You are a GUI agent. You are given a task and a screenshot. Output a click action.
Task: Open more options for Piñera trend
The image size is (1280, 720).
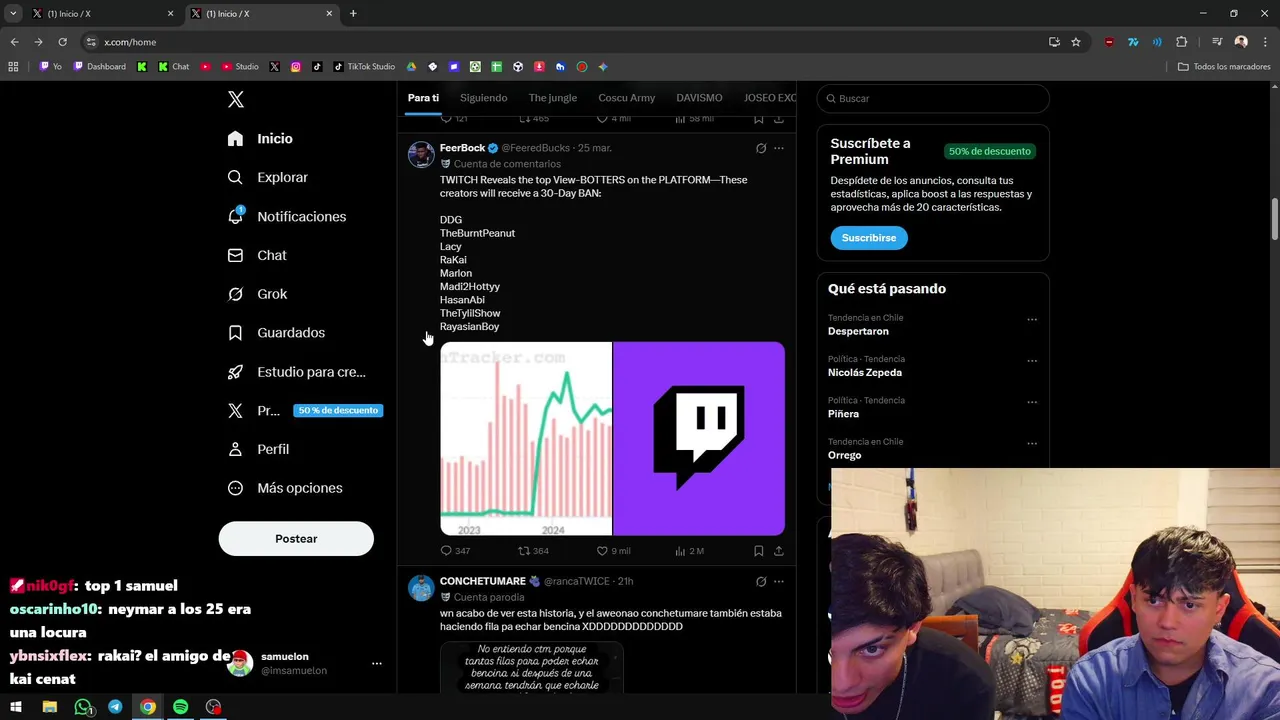1032,402
